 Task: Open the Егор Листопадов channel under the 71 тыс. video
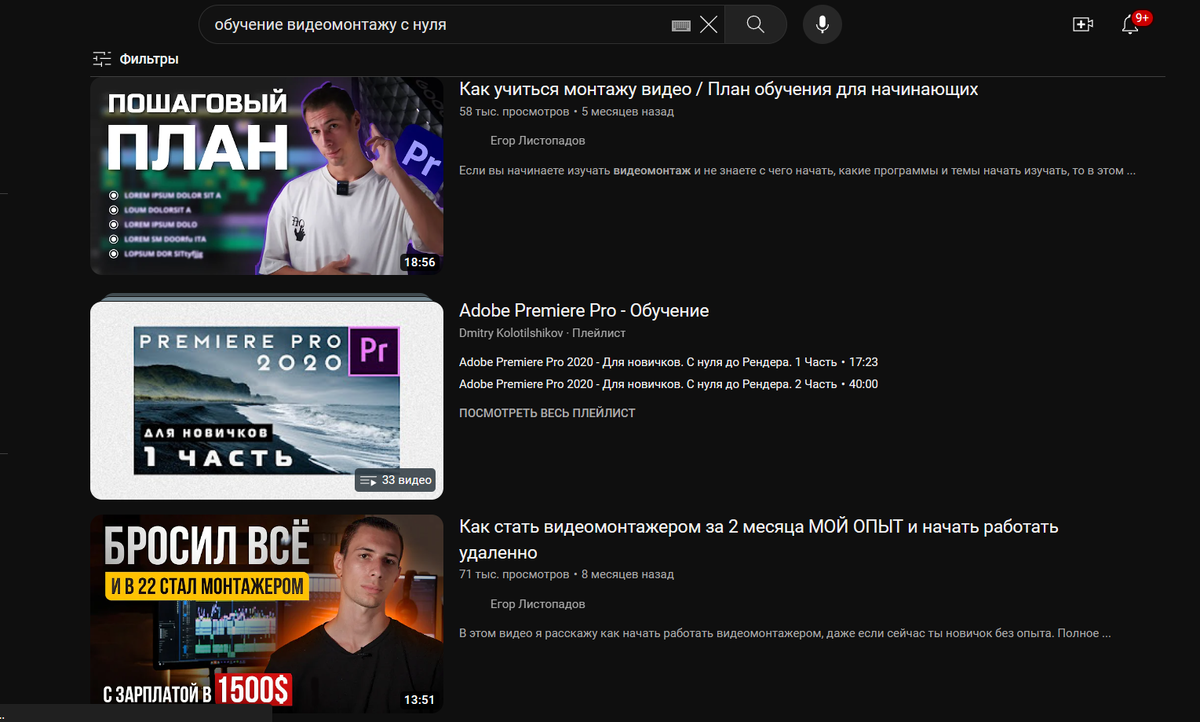(x=537, y=604)
